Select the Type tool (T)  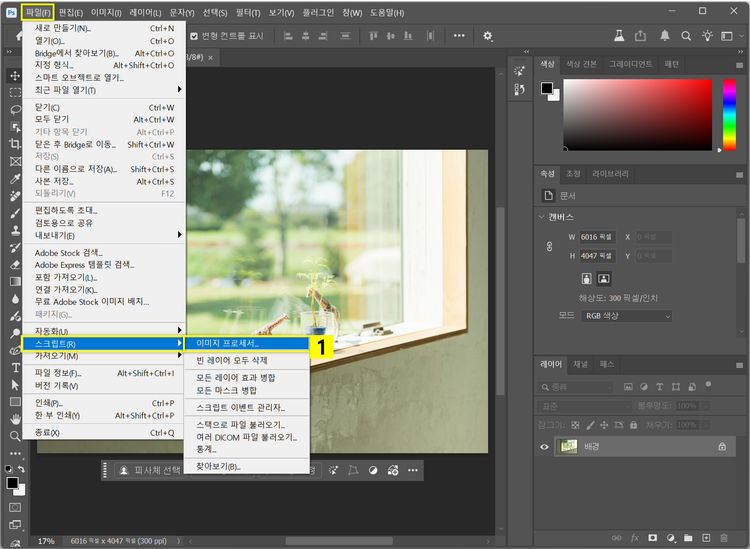[15, 367]
